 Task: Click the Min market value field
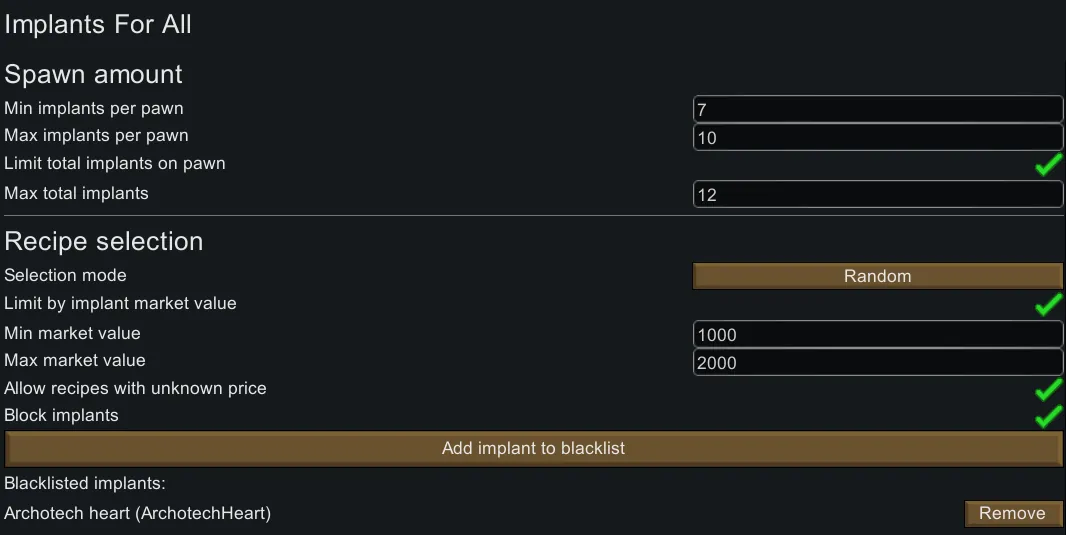coord(877,335)
